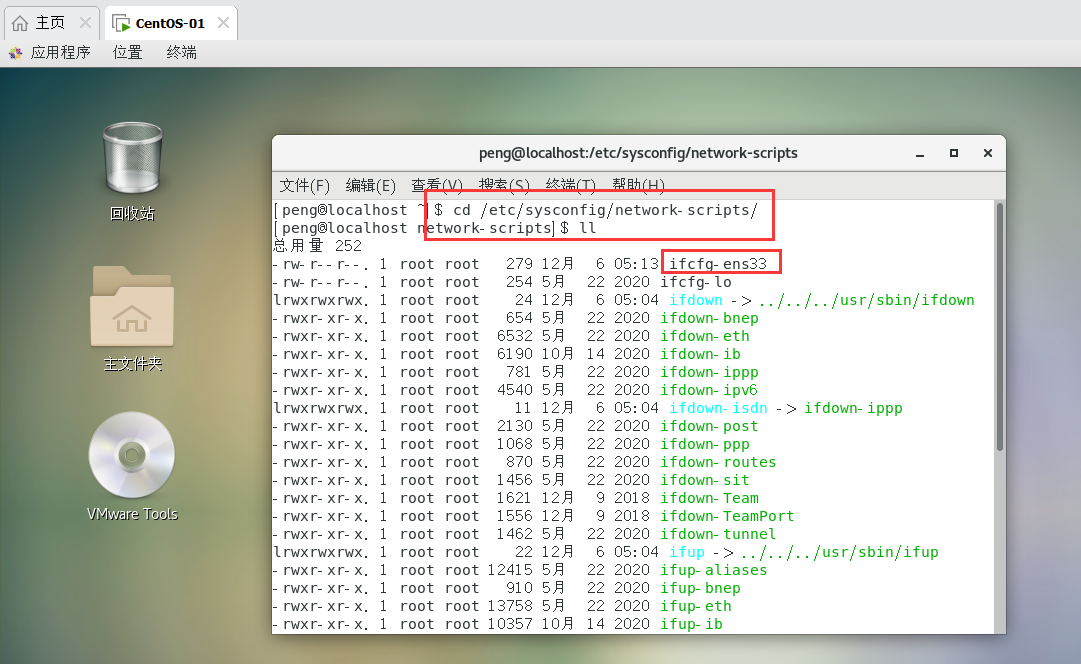Close the CentOS-01 tab
Image resolution: width=1081 pixels, height=664 pixels.
tap(223, 23)
